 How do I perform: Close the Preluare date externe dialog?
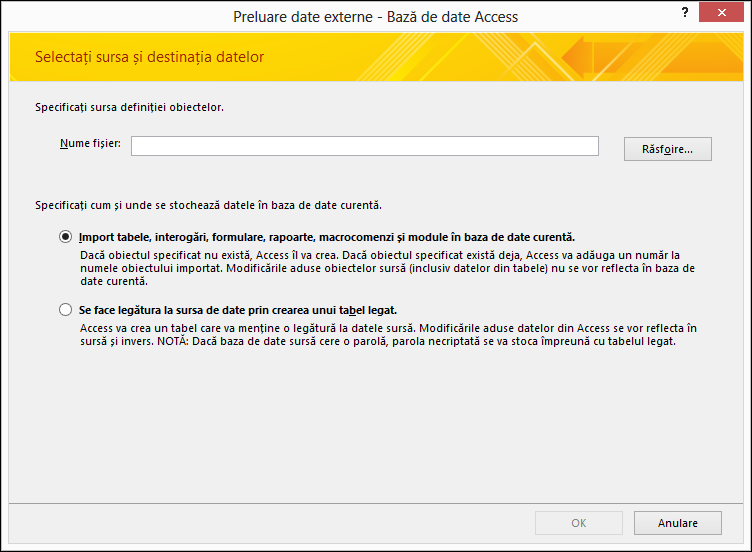[x=721, y=12]
